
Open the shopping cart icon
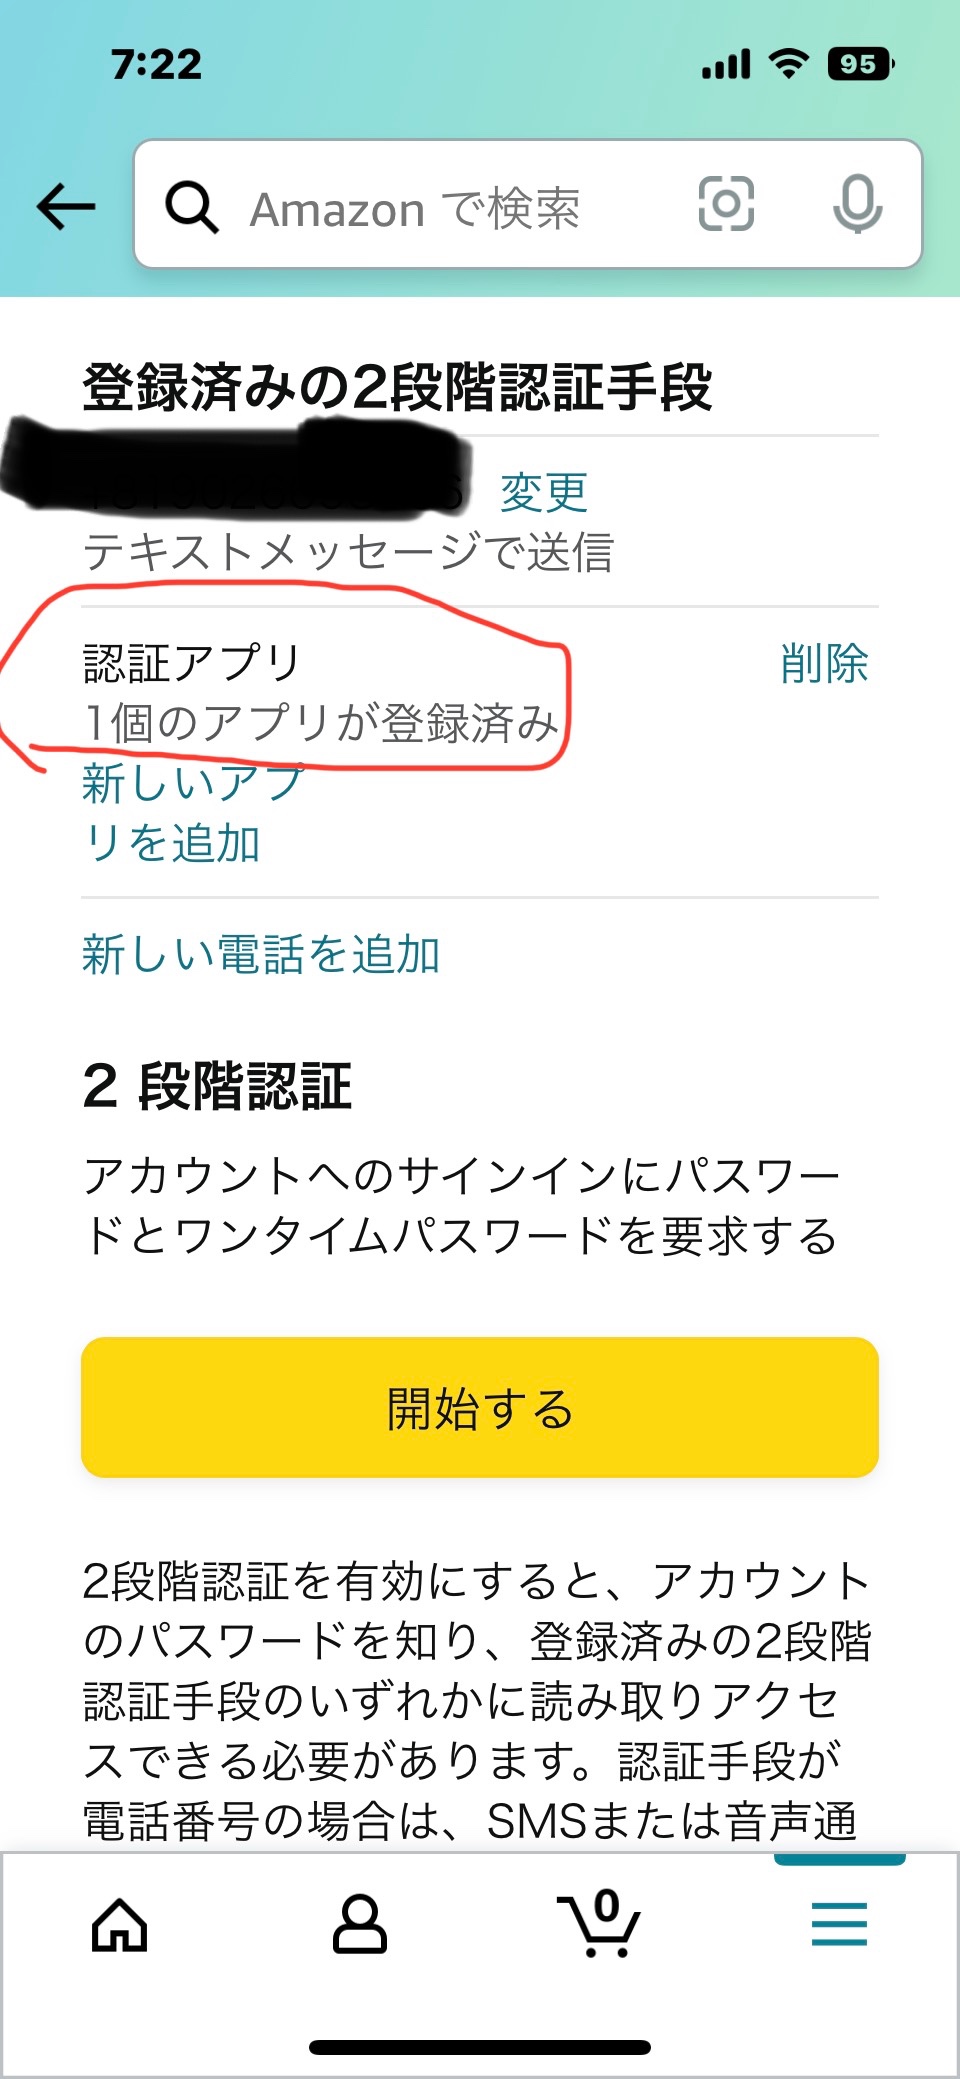[x=600, y=1923]
